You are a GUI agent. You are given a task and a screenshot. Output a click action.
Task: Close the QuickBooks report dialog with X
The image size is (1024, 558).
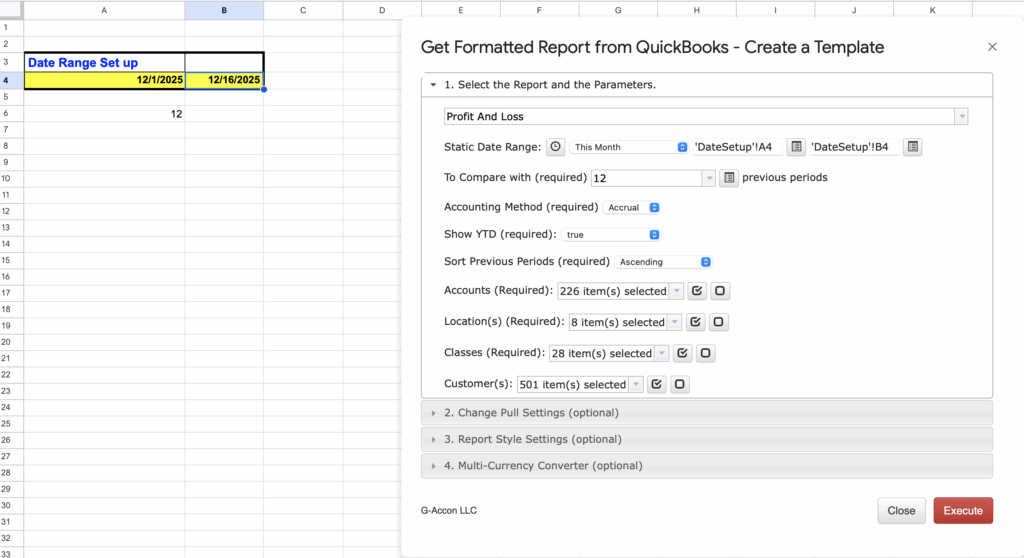pos(992,47)
